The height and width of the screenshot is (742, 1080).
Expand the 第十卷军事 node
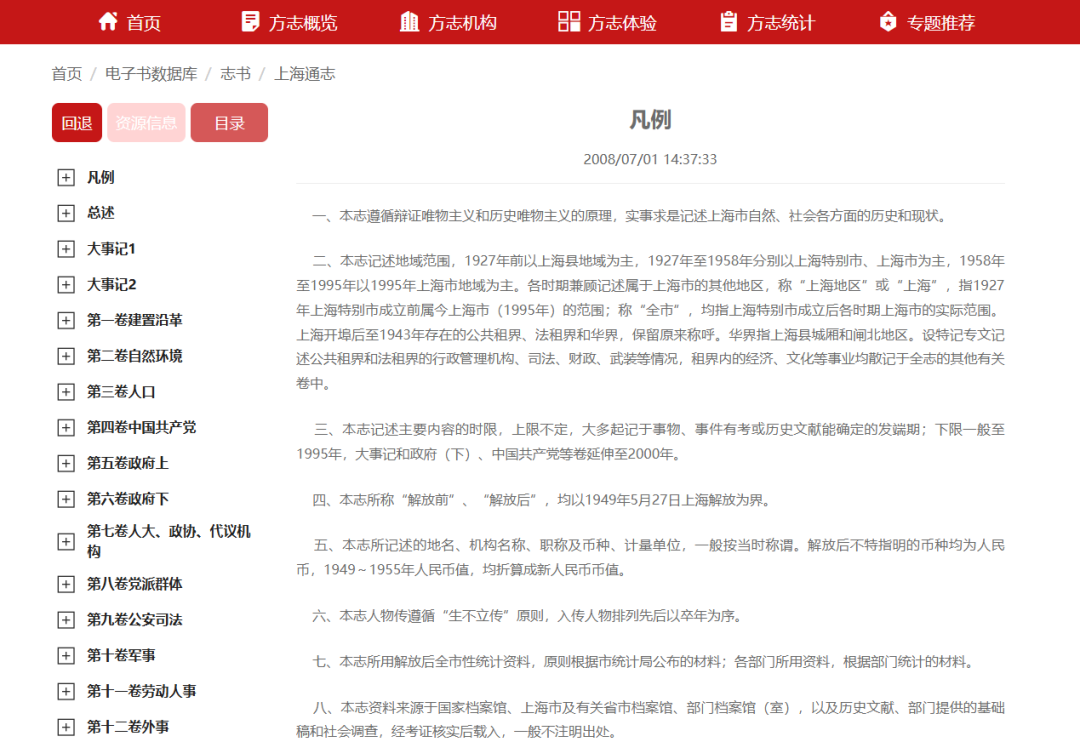(x=65, y=657)
